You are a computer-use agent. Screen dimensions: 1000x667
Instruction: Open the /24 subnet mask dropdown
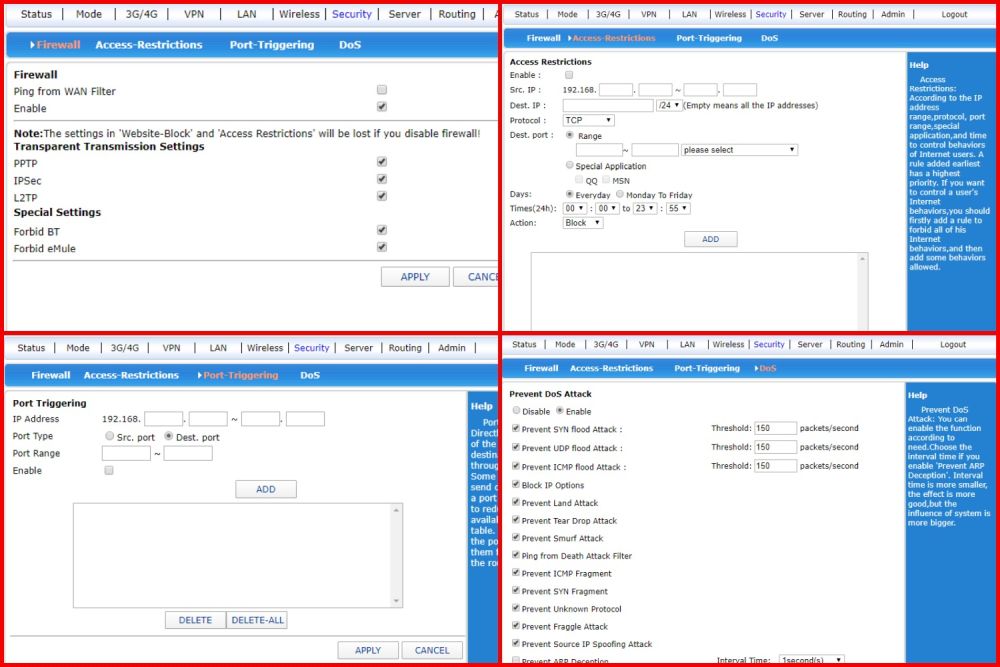click(669, 105)
